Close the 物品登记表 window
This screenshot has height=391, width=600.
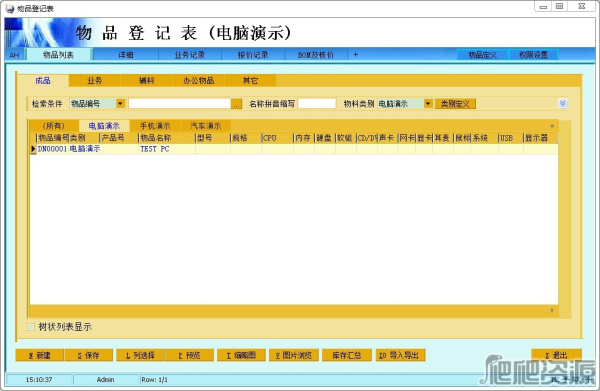click(x=582, y=7)
